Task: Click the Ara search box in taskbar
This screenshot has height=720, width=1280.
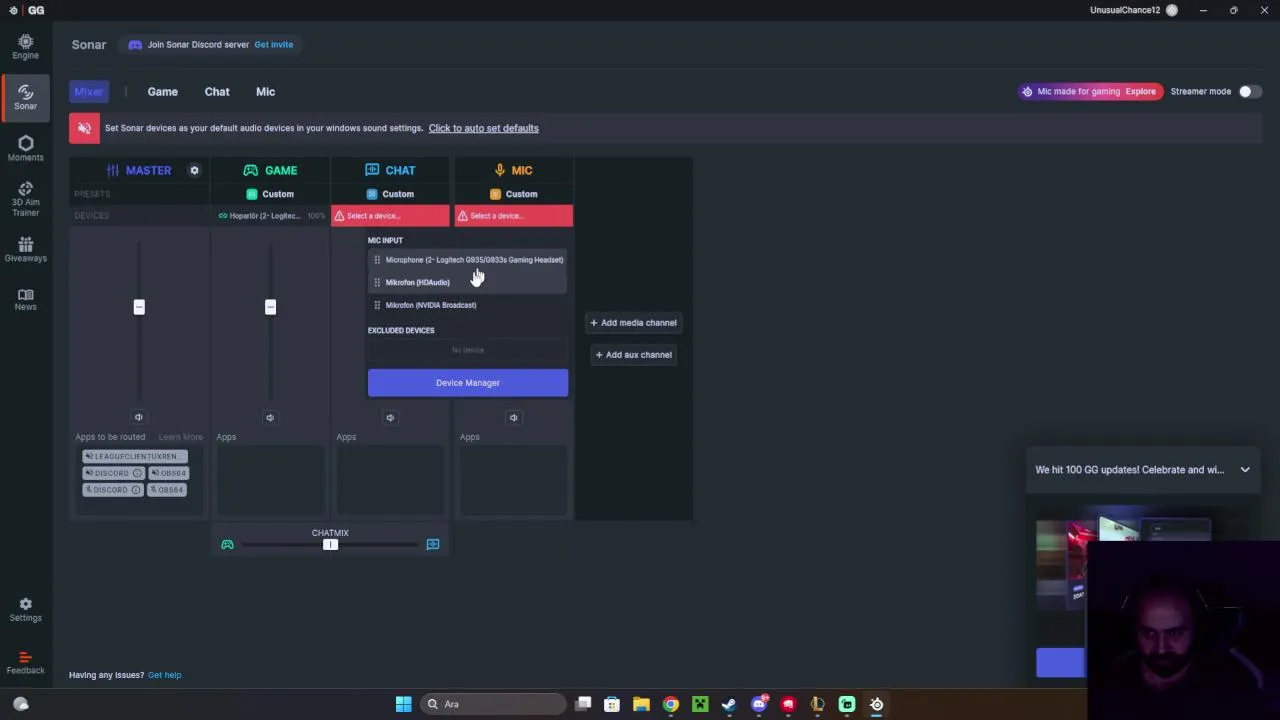Action: [x=492, y=704]
